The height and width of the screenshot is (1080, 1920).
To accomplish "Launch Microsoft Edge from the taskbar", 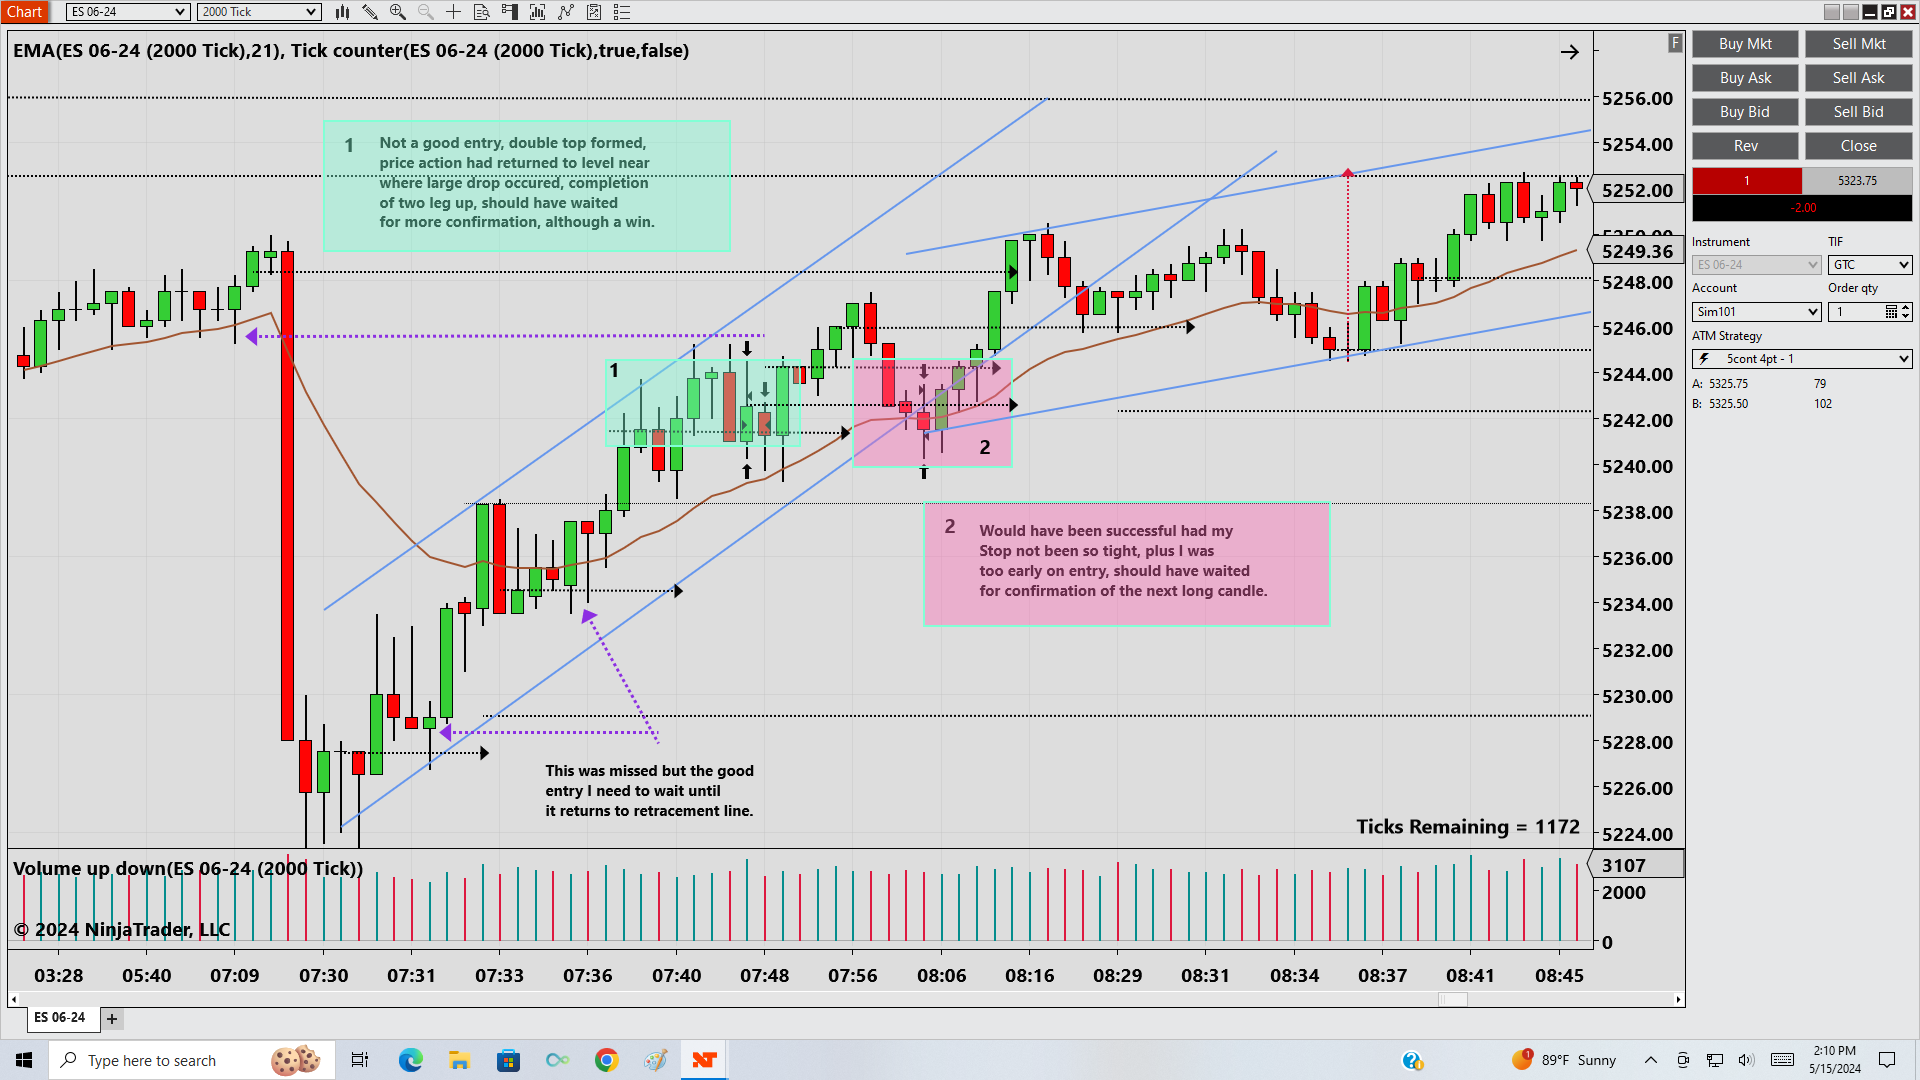I will click(410, 1060).
